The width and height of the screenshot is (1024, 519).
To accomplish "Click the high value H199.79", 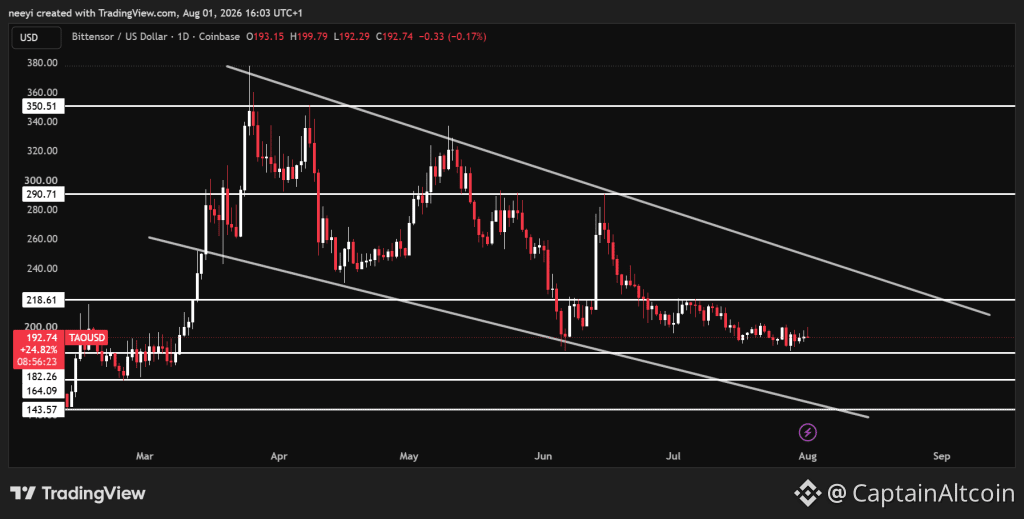I will pos(309,37).
